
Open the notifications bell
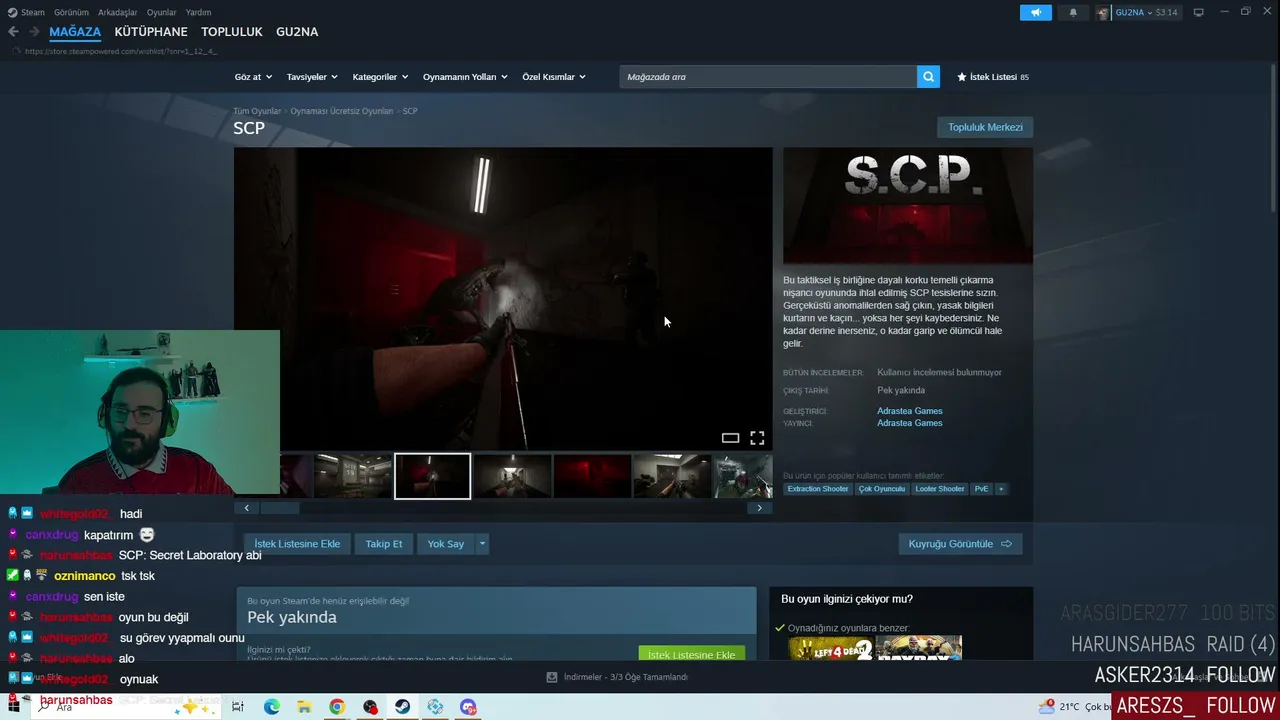1074,12
